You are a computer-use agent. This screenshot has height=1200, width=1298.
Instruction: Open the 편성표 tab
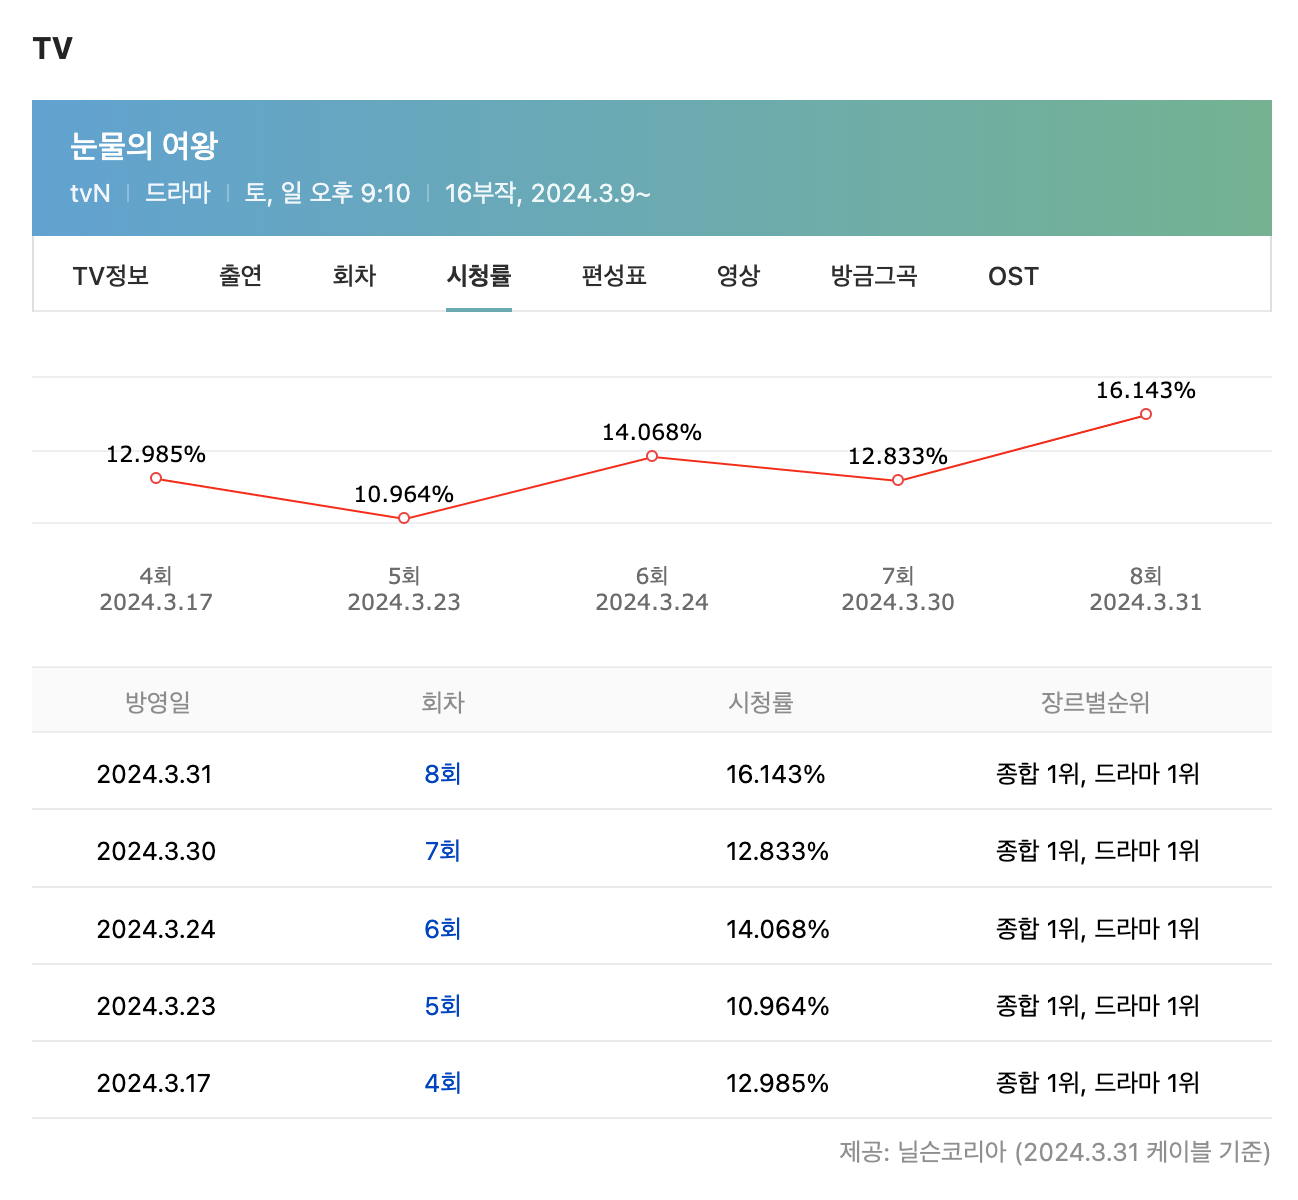pos(611,276)
